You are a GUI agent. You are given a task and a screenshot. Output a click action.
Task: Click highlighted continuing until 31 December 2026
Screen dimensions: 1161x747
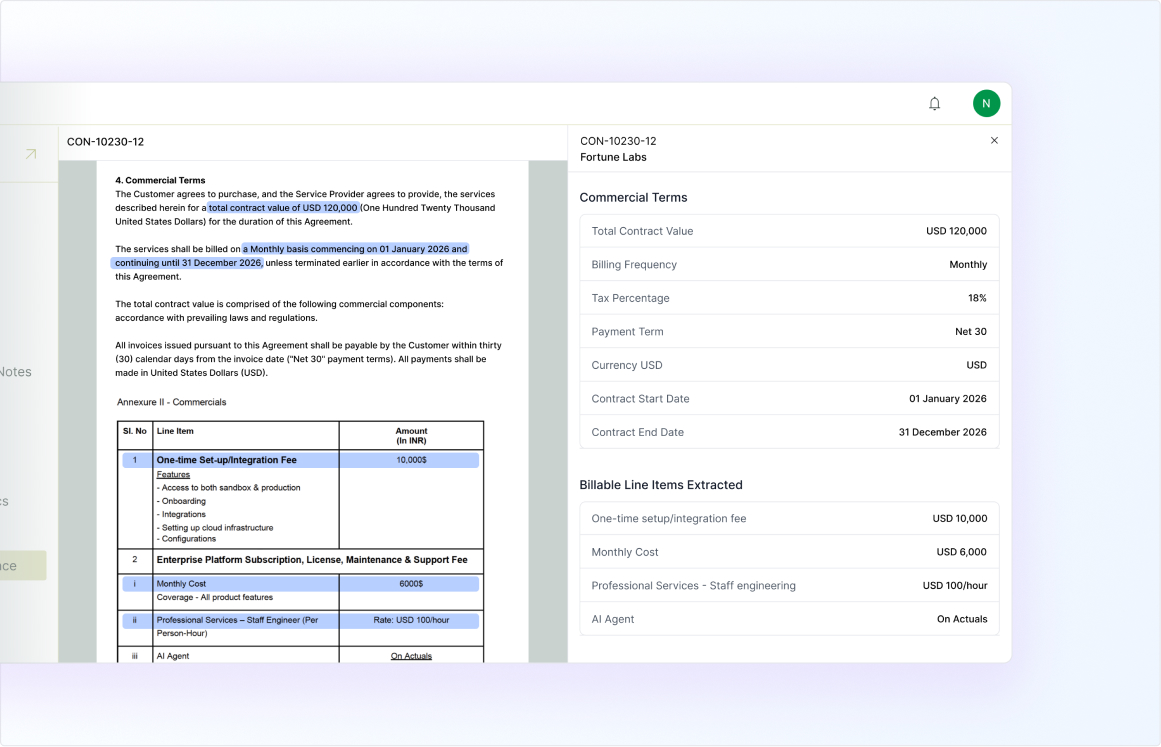(187, 263)
